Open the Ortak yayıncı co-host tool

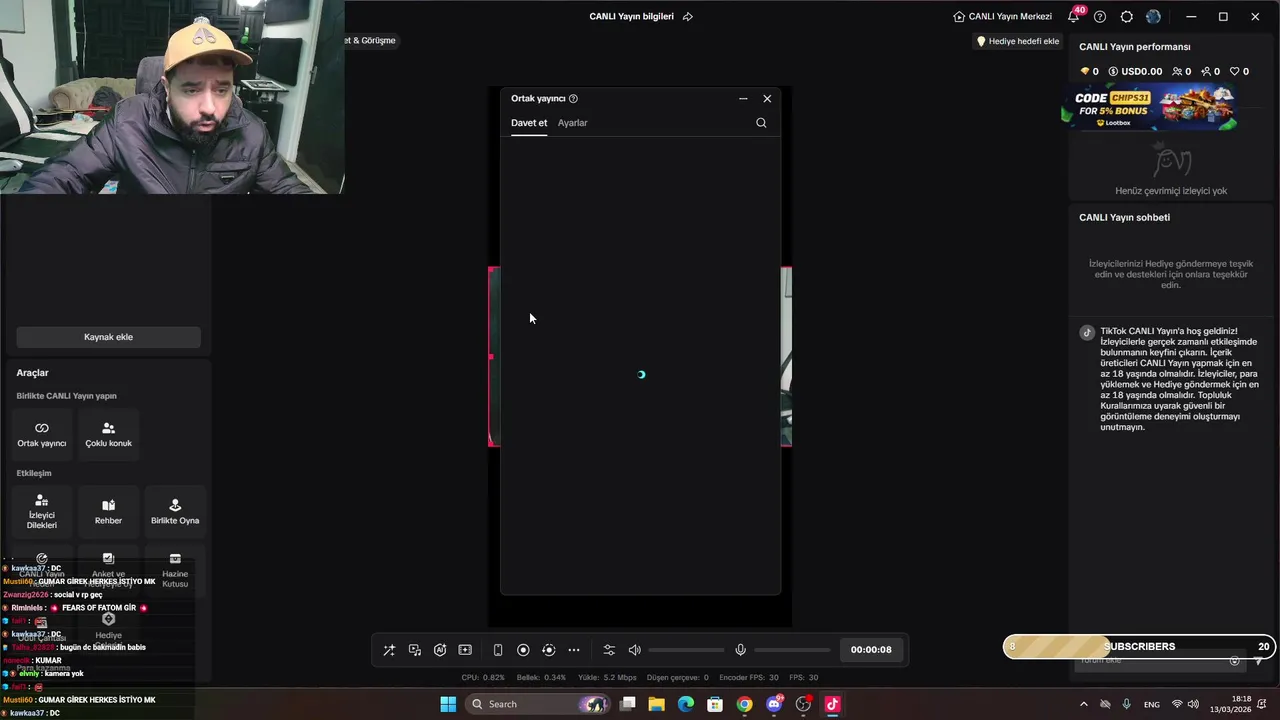point(42,434)
